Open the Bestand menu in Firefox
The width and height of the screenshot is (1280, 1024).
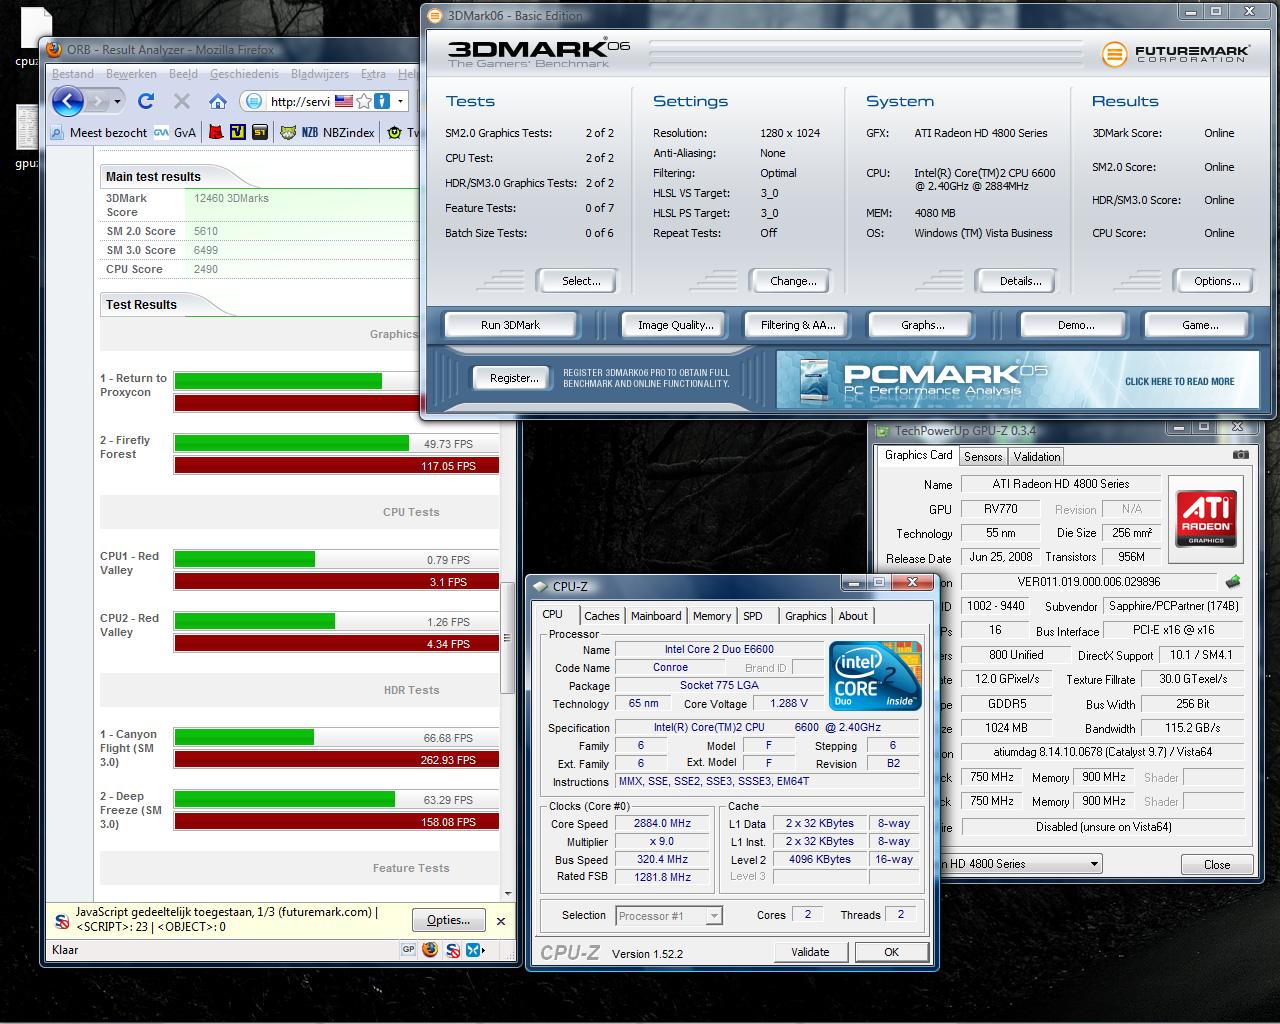(73, 74)
